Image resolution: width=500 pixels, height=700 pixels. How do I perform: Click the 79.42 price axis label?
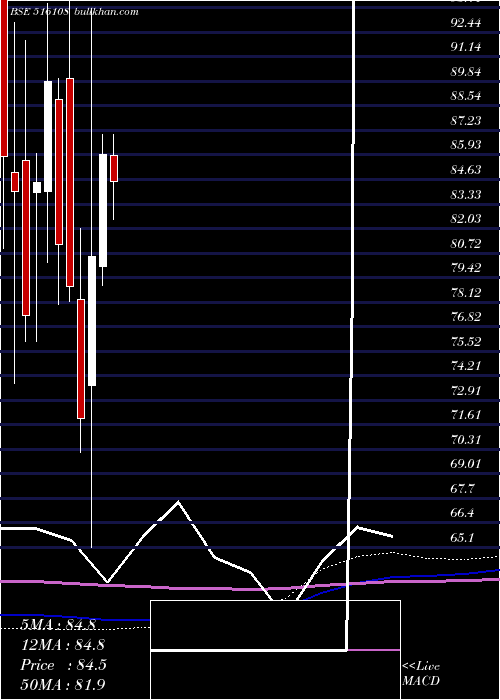click(466, 268)
